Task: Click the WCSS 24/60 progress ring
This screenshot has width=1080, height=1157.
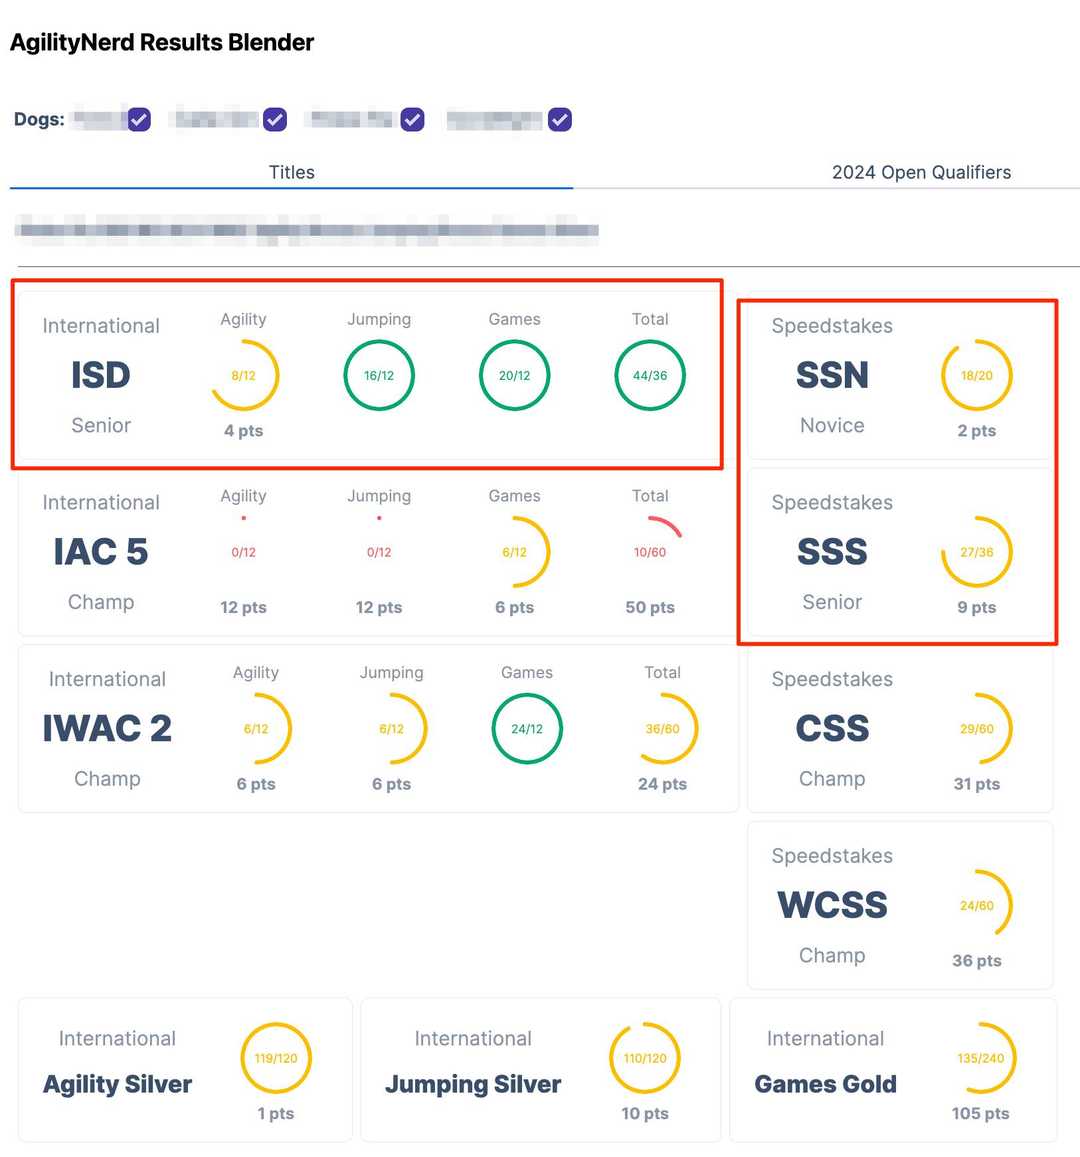Action: click(977, 905)
